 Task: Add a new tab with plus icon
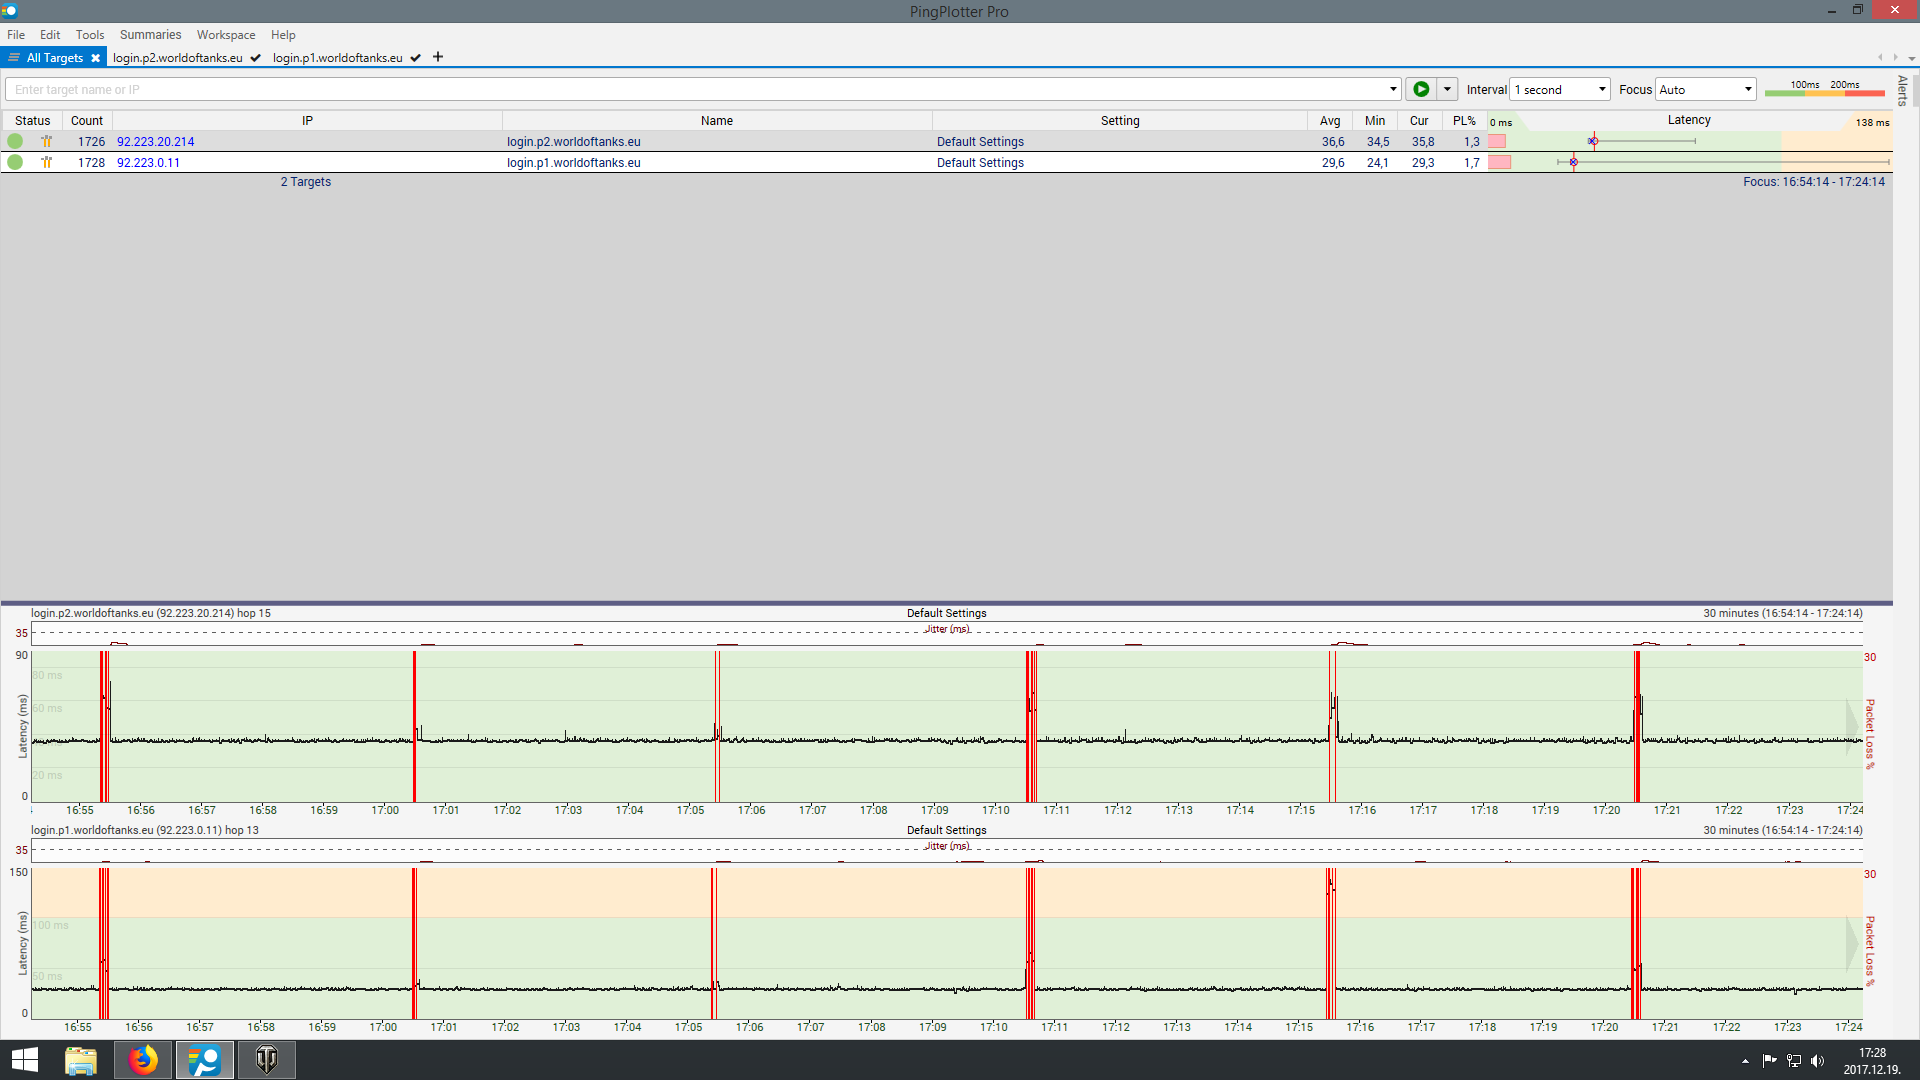click(x=438, y=57)
